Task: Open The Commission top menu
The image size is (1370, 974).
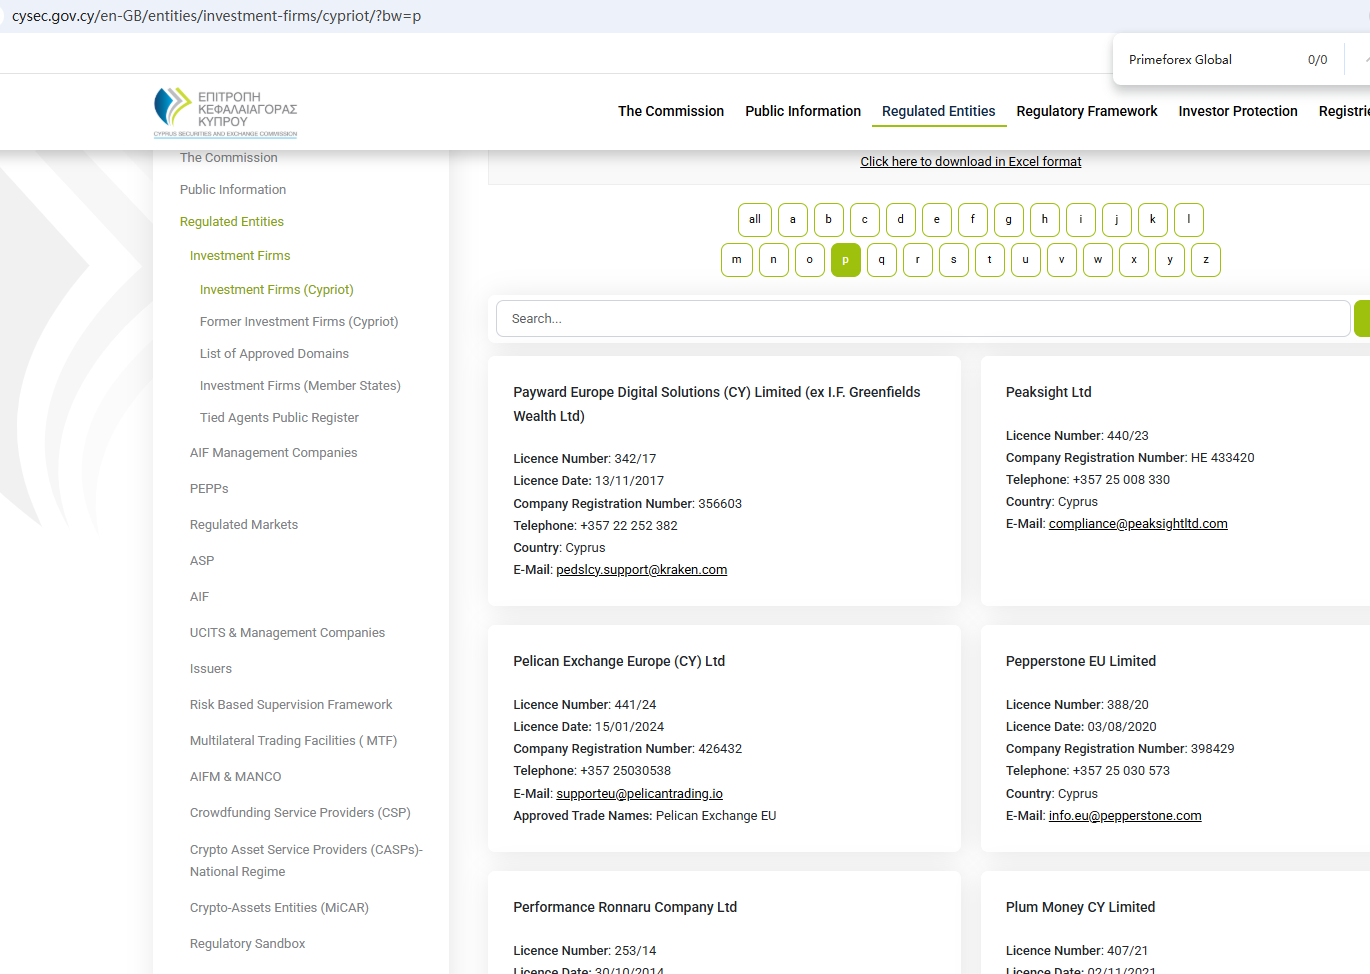Action: (670, 111)
